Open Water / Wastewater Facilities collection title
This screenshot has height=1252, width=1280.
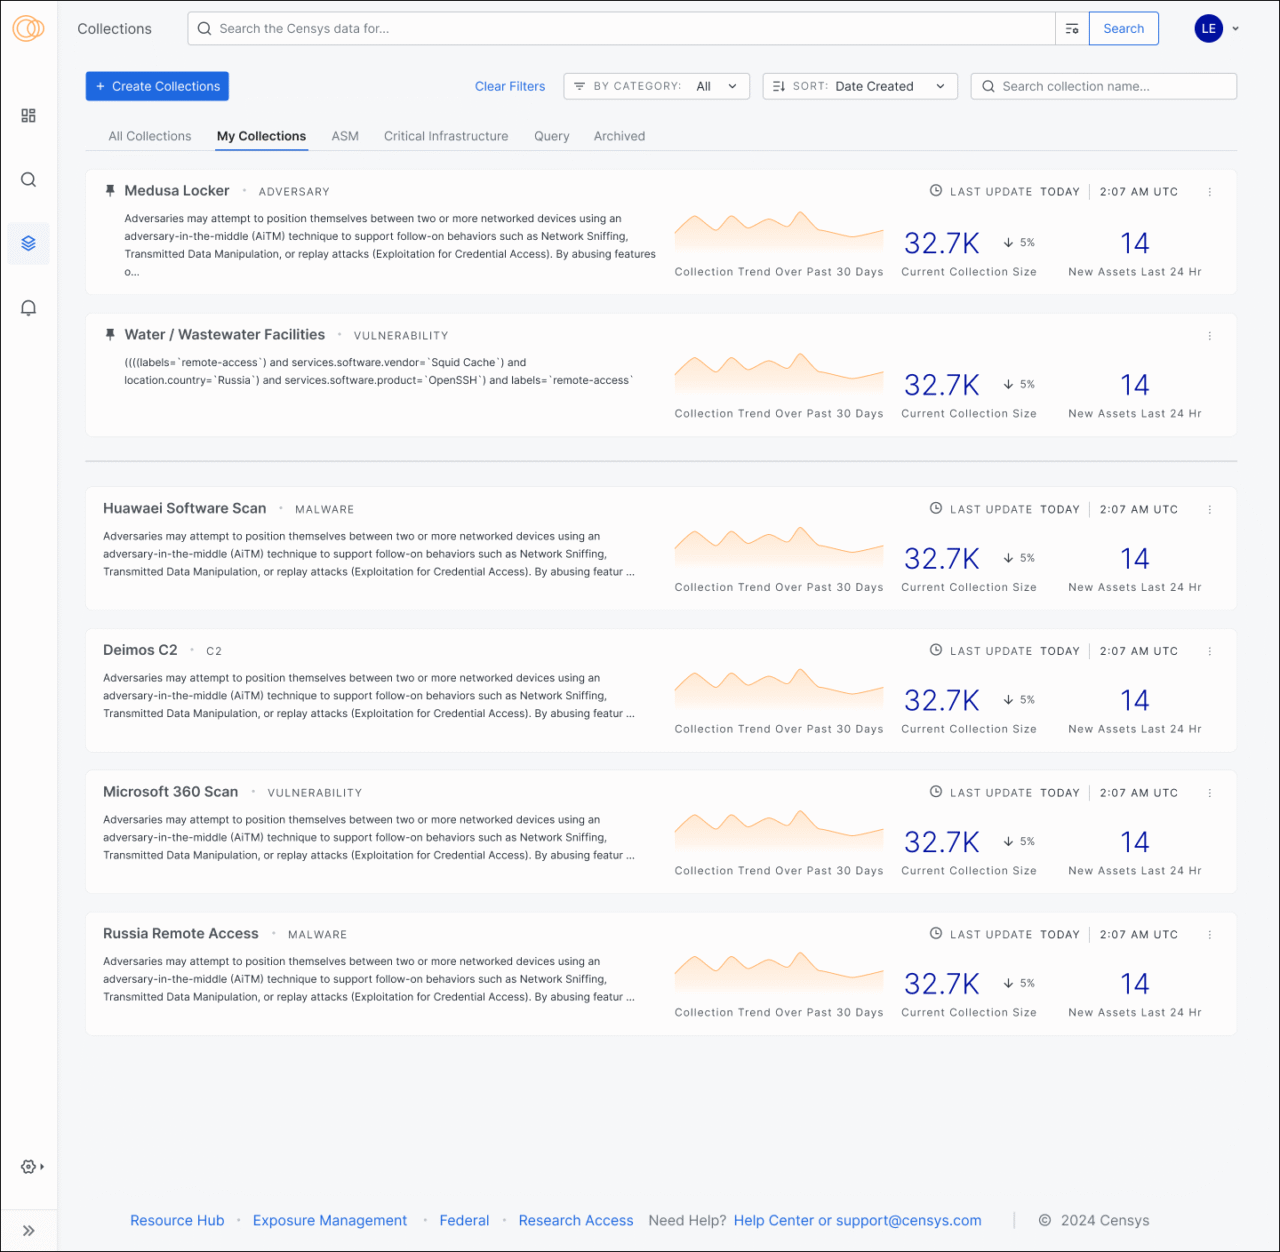(224, 335)
